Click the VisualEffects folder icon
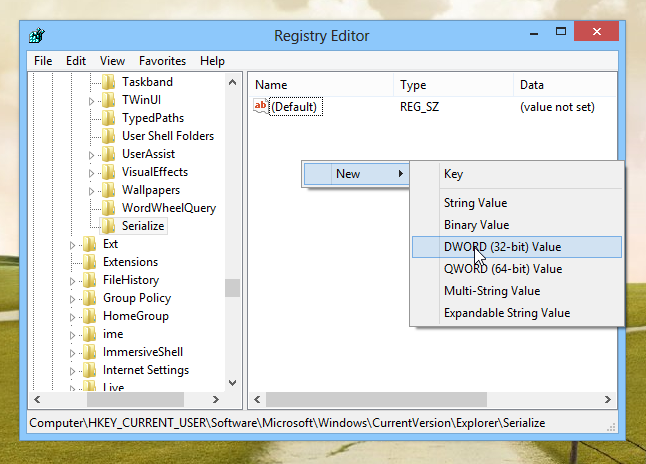Viewport: 646px width, 464px height. (109, 172)
